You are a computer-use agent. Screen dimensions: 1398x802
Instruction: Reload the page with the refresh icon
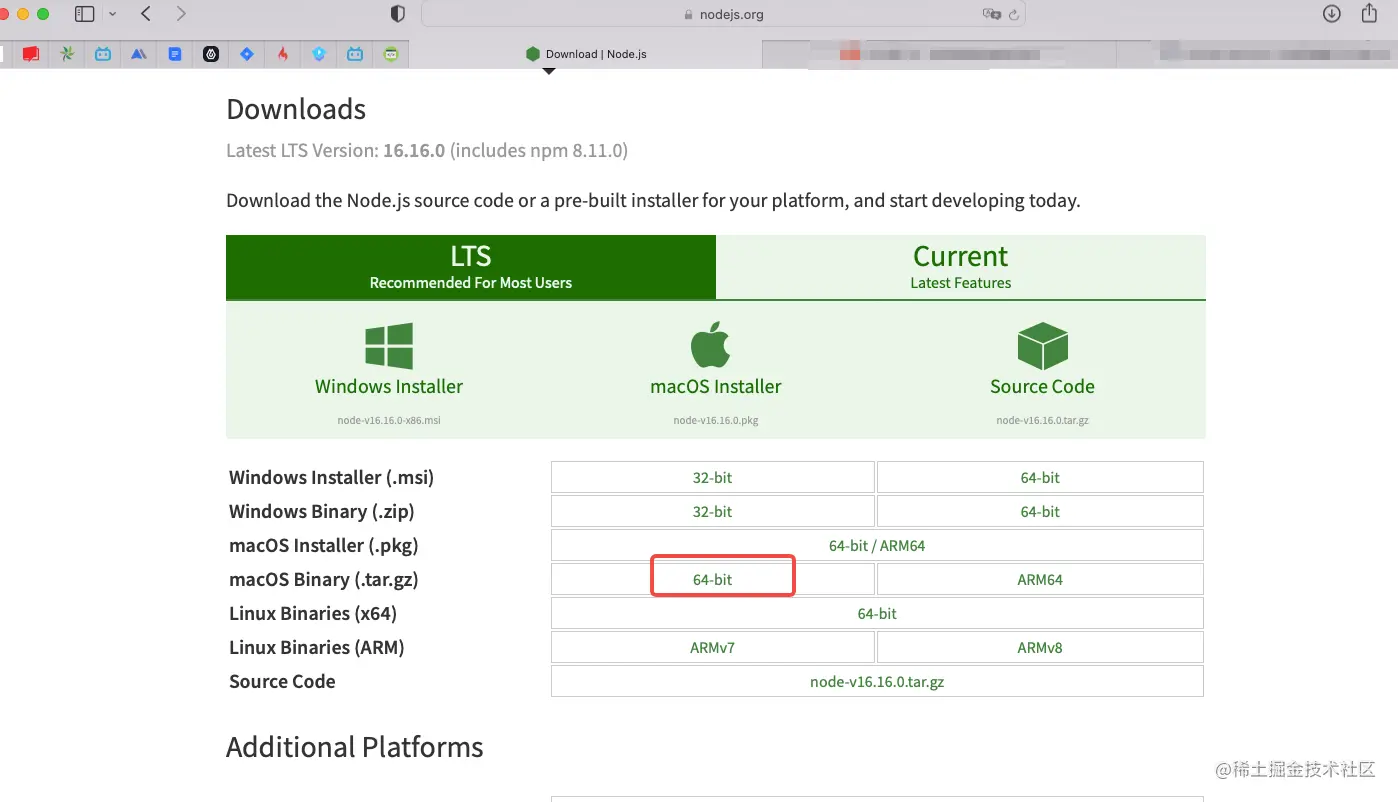[x=1014, y=14]
